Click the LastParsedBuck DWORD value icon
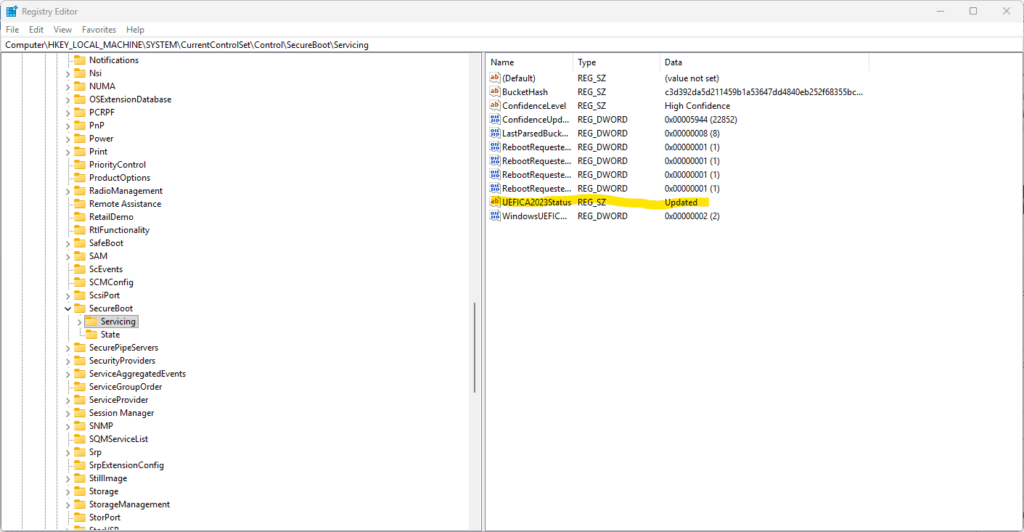 [x=494, y=133]
